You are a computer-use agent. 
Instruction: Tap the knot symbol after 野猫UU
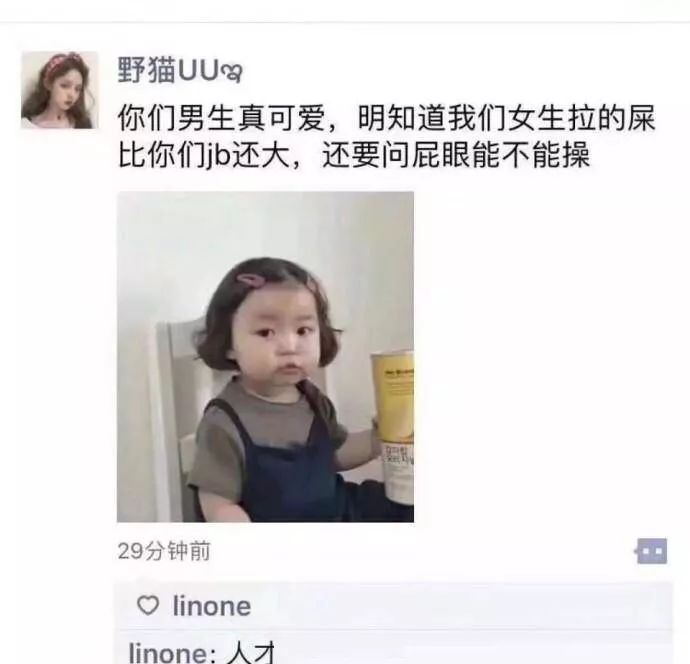[x=231, y=73]
